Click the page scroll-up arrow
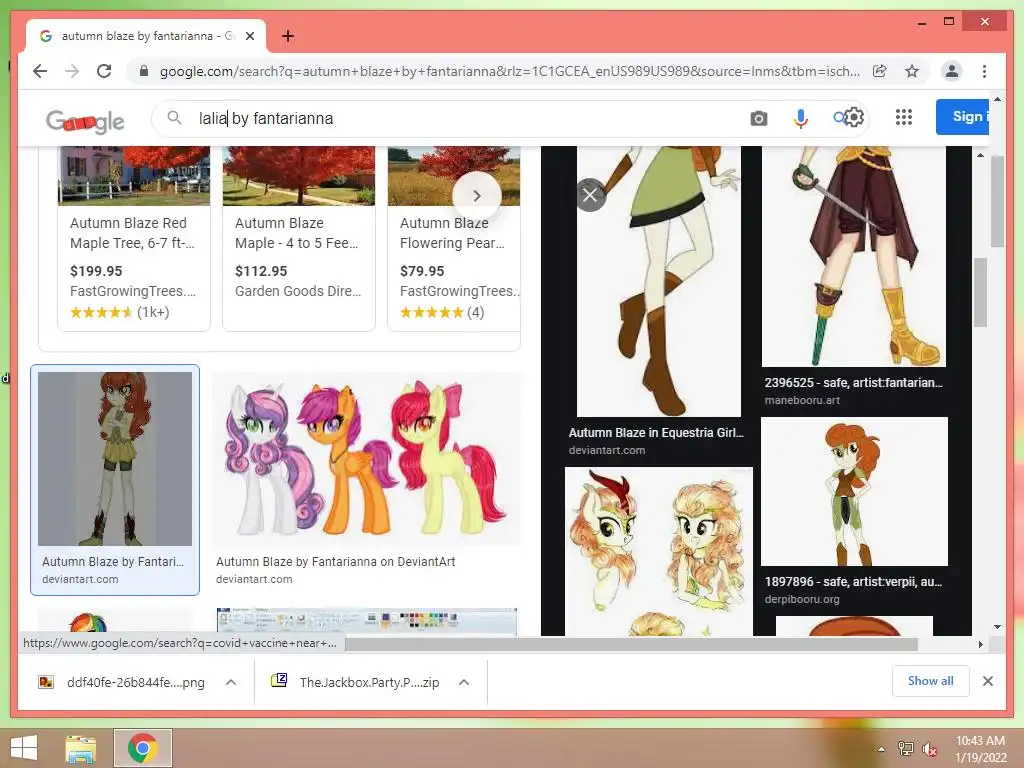The image size is (1024, 768). click(x=997, y=99)
